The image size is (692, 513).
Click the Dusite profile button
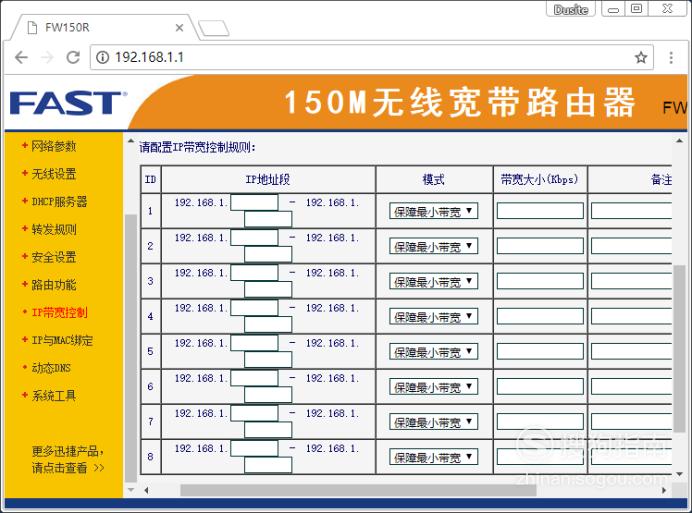(x=571, y=9)
